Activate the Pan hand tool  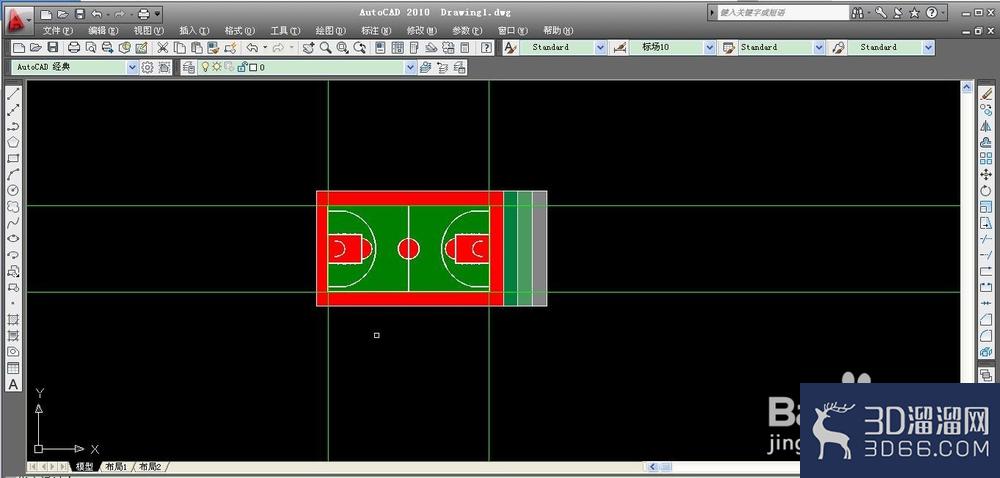(x=309, y=47)
